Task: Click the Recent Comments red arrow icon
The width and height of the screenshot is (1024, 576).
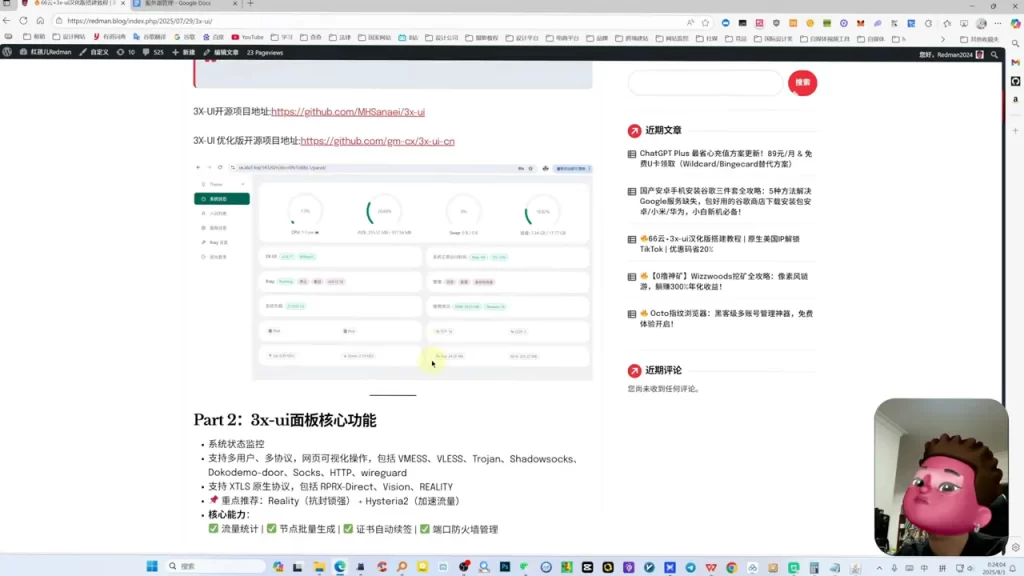Action: [634, 370]
